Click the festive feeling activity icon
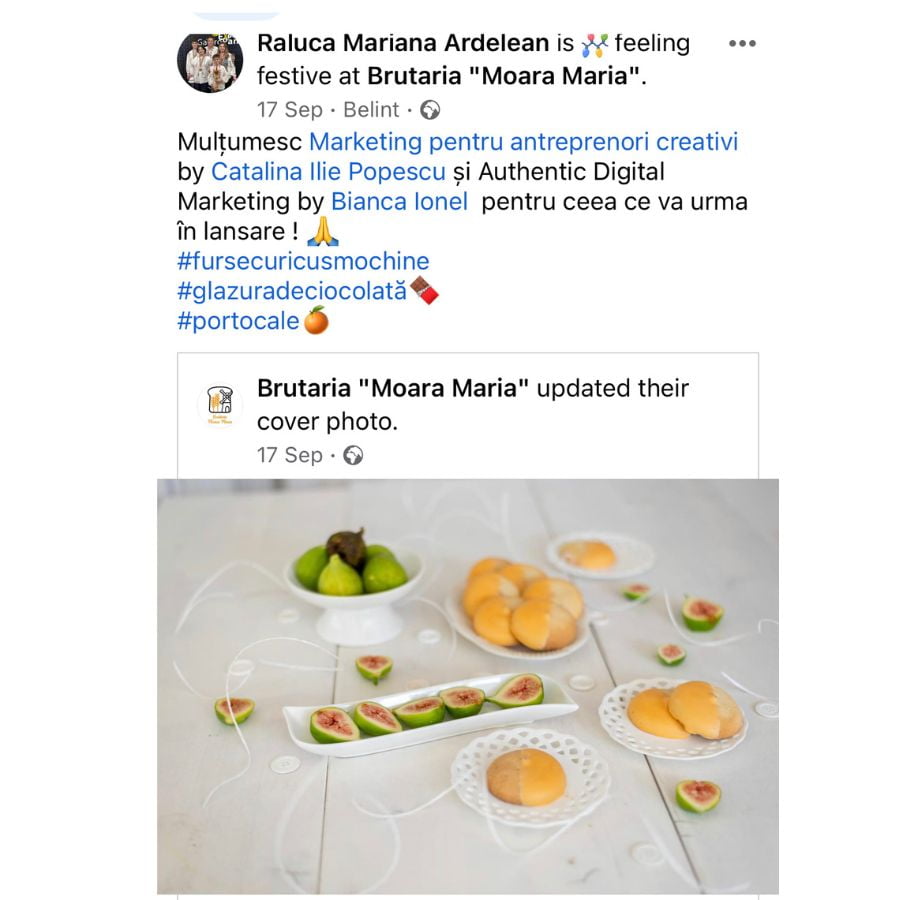Viewport: 900px width, 900px height. [x=594, y=44]
